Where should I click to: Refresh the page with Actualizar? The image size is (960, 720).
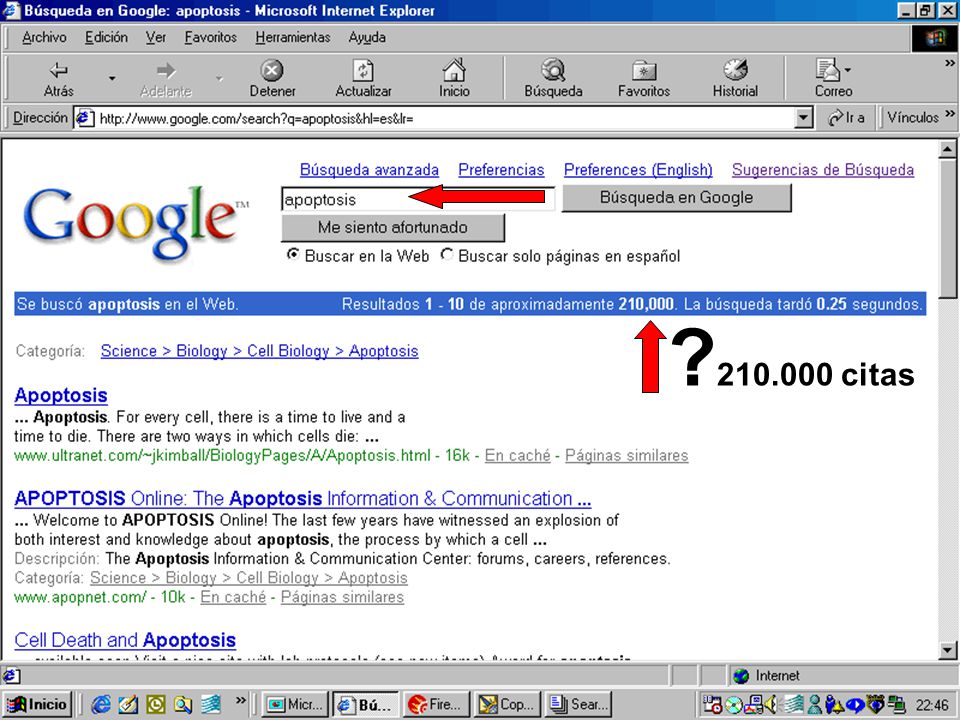[363, 78]
